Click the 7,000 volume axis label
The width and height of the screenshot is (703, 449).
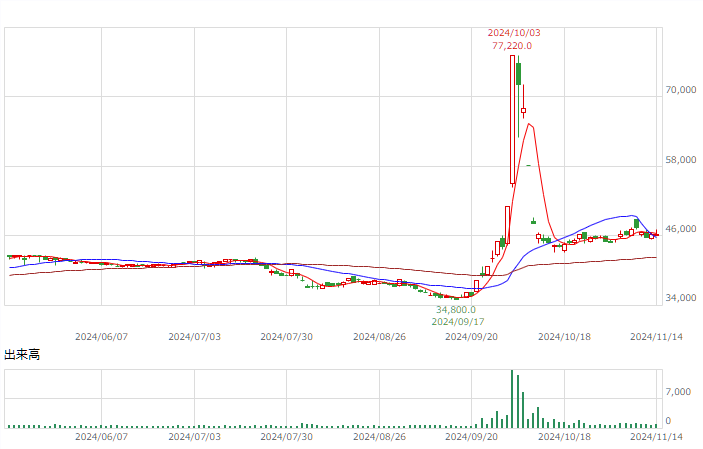(x=678, y=392)
